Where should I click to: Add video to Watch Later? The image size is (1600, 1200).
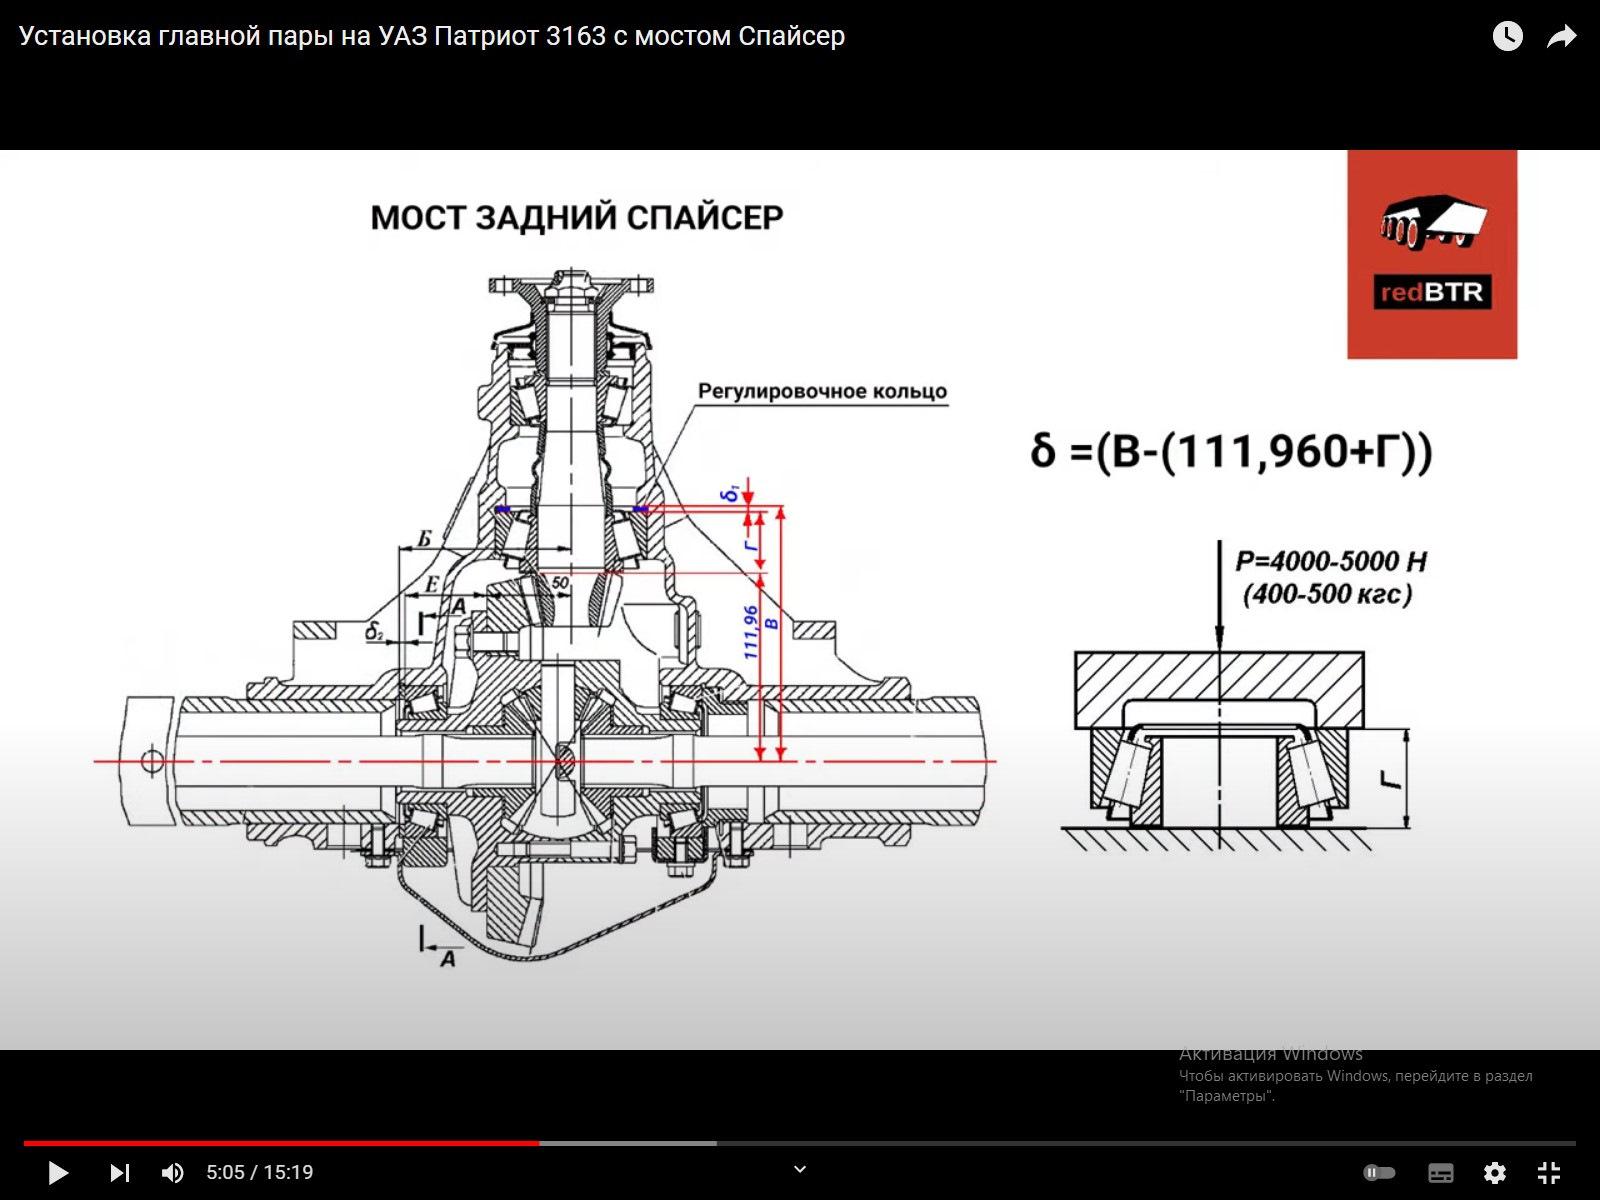[x=1507, y=37]
